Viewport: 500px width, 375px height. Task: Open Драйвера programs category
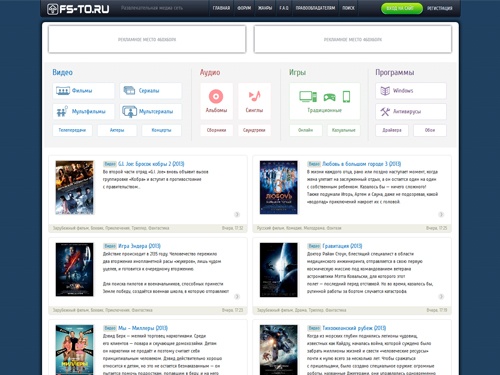point(392,130)
